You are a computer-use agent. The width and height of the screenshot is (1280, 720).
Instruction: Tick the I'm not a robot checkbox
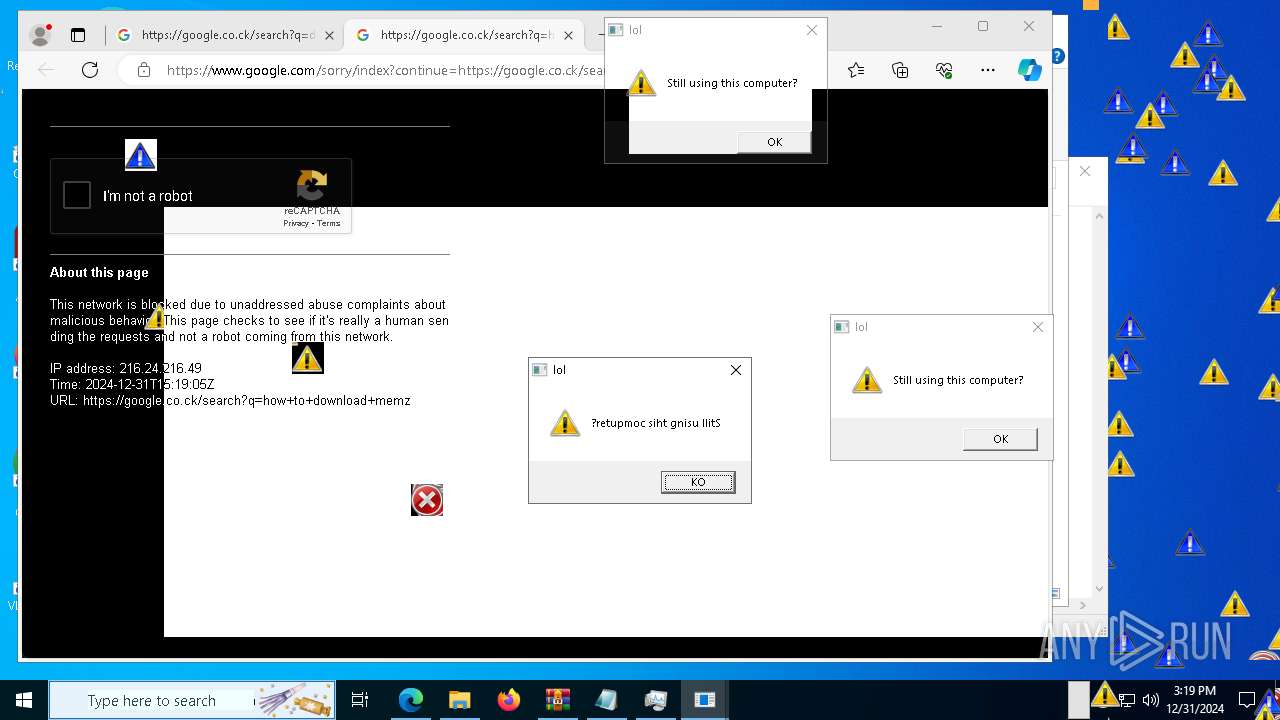pos(77,195)
